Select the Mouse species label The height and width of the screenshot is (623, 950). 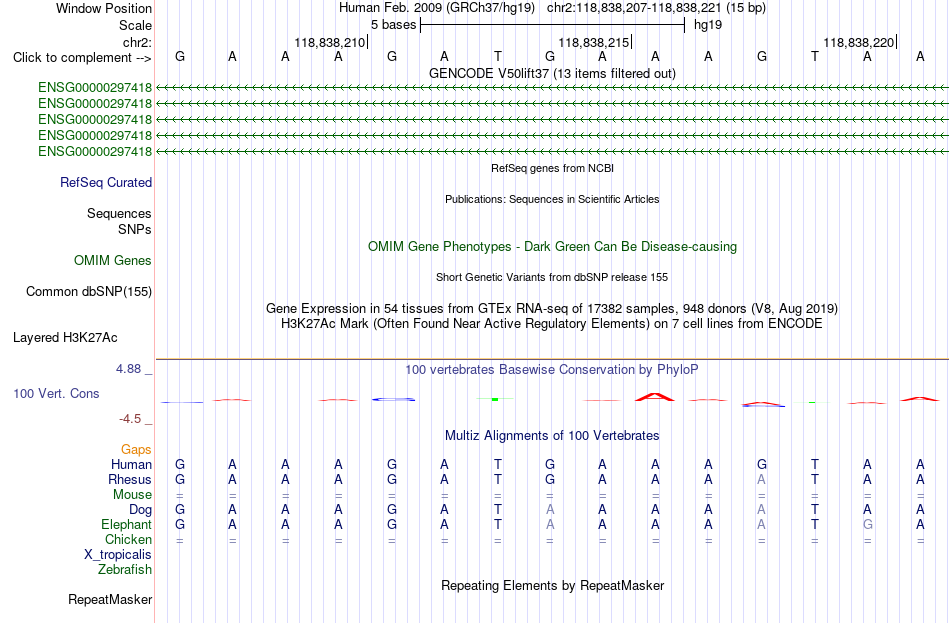tap(133, 495)
